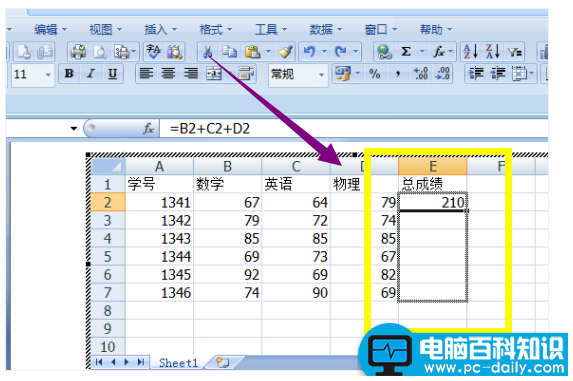Click the Paste clipboard icon
This screenshot has width=573, height=381.
[253, 52]
